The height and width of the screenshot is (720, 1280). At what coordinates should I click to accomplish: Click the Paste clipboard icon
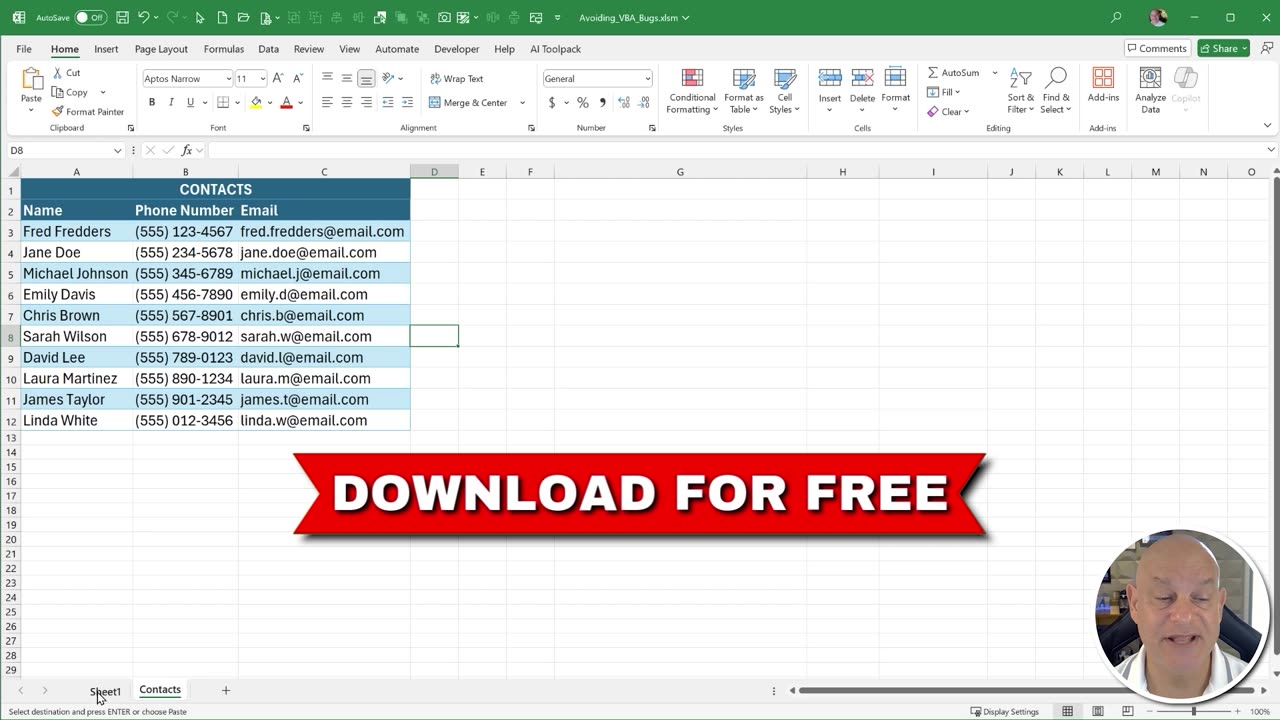pyautogui.click(x=31, y=81)
